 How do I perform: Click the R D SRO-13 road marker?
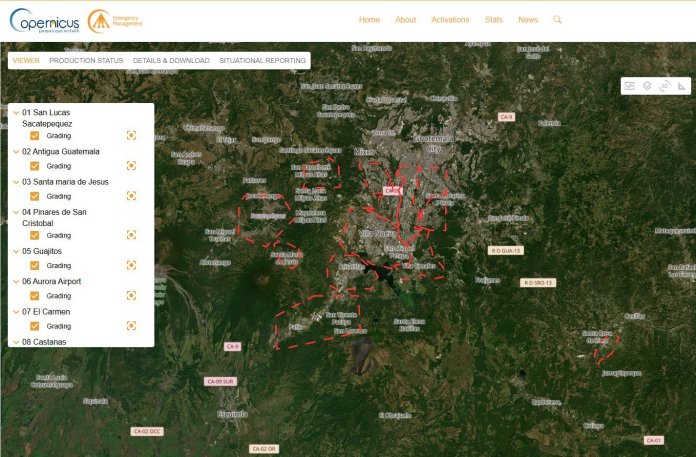538,283
